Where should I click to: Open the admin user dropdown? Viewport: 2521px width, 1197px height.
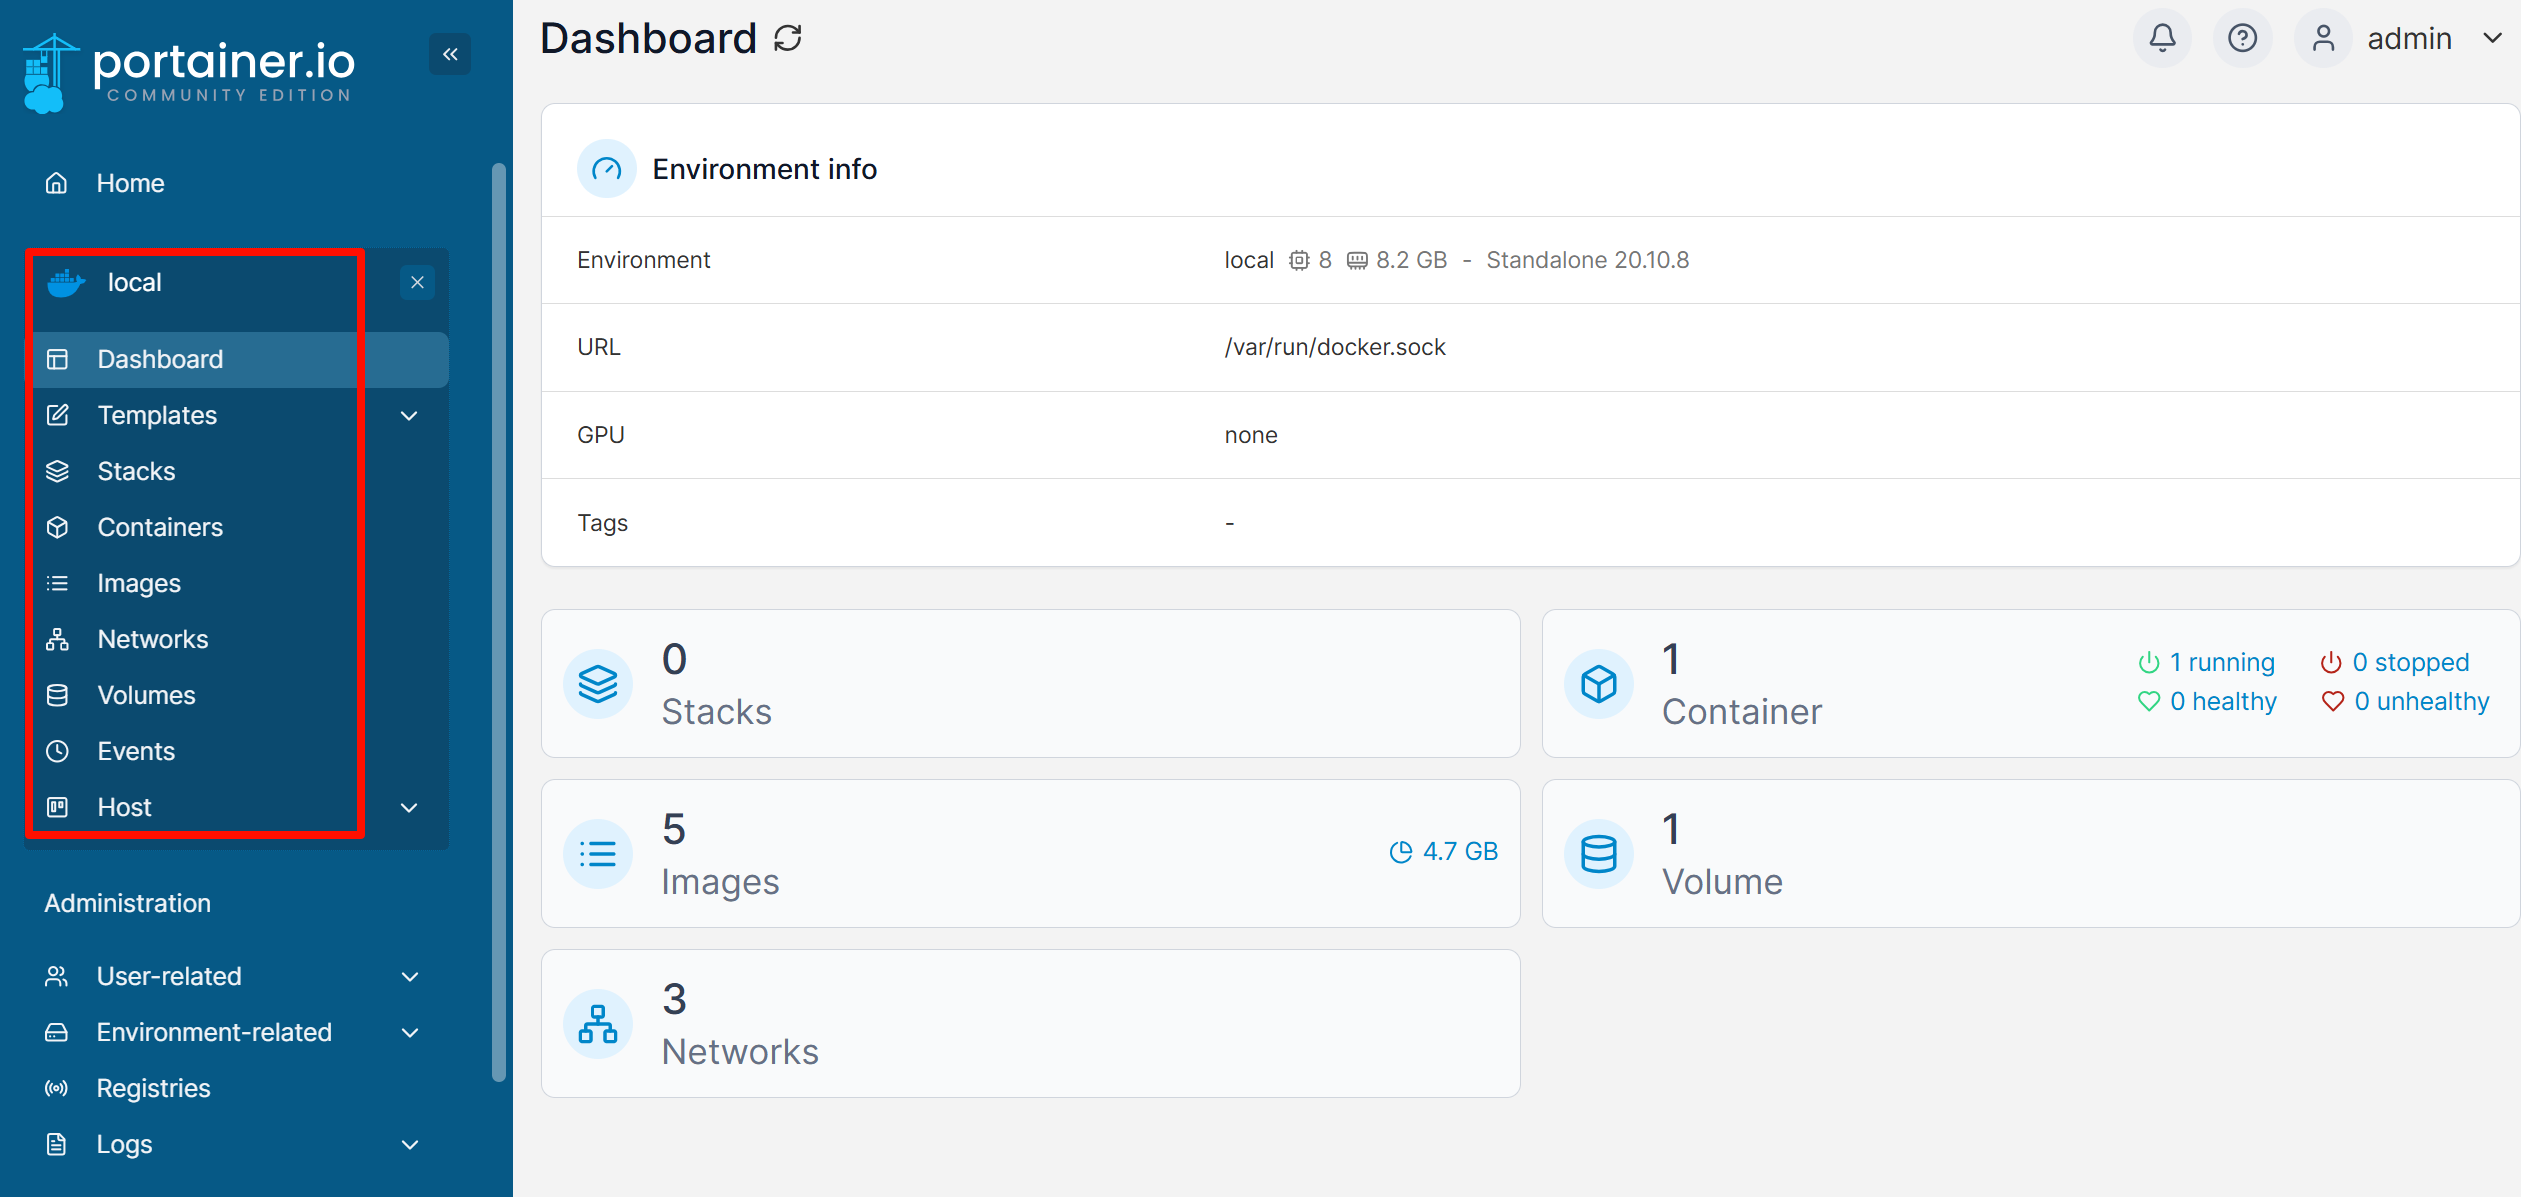2492,39
